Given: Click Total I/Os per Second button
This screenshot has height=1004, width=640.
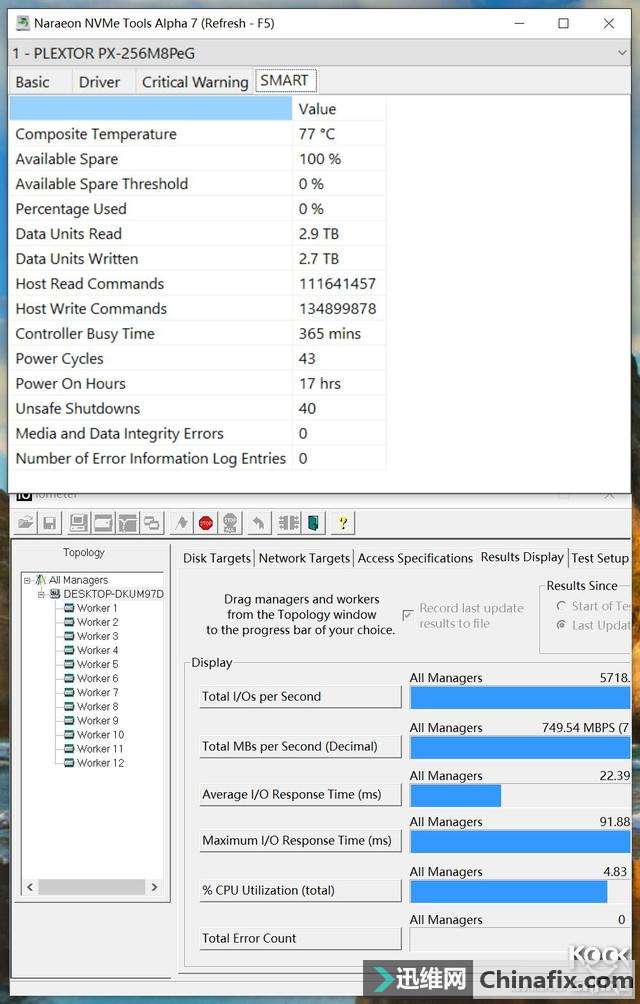Looking at the screenshot, I should click(300, 696).
